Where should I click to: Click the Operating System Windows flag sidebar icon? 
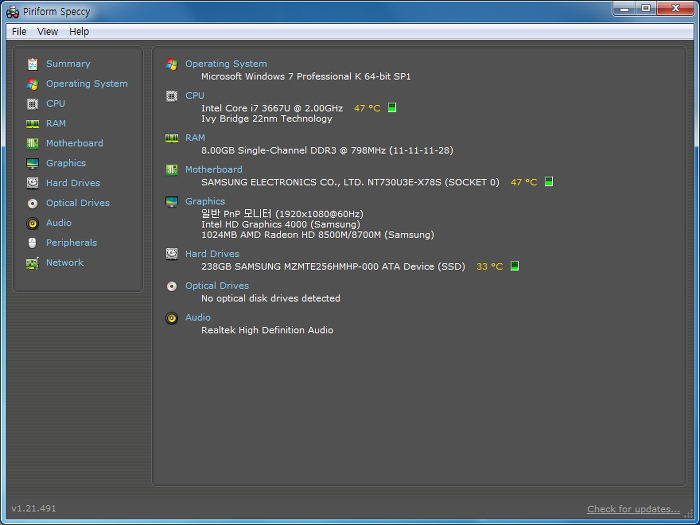[32, 84]
